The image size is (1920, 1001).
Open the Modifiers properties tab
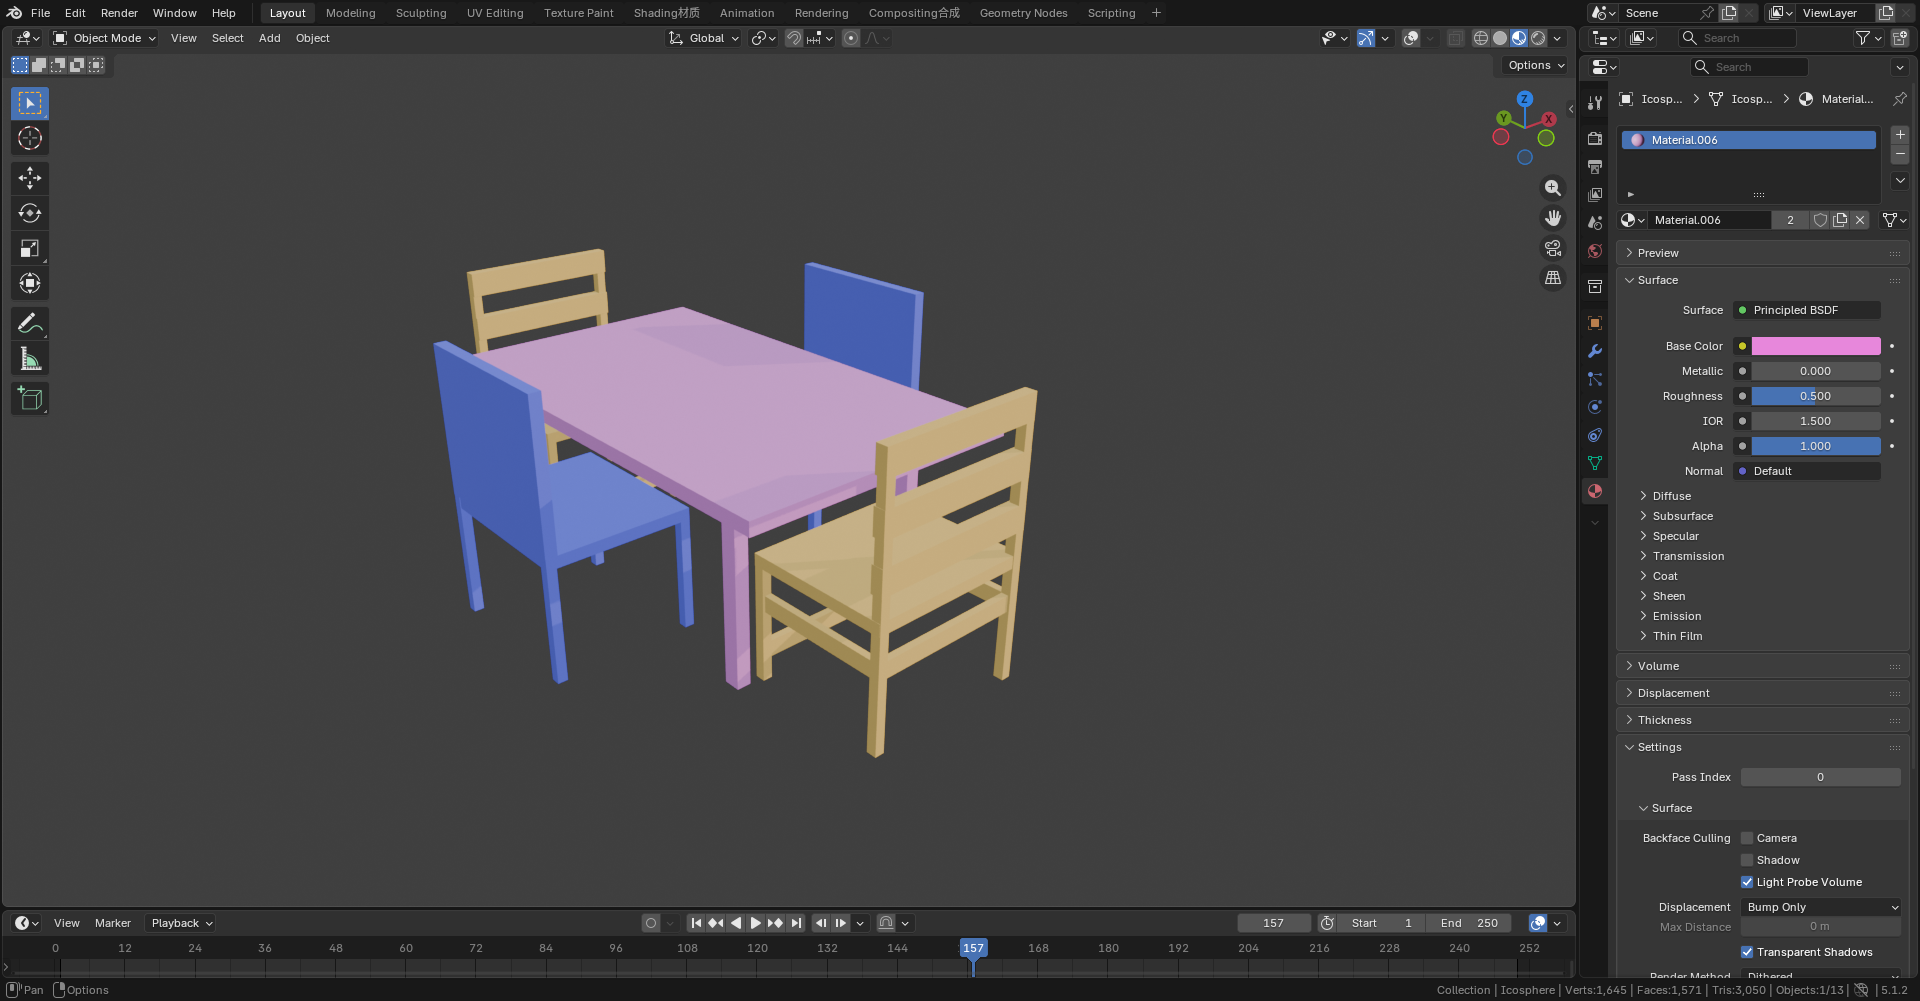[x=1595, y=351]
